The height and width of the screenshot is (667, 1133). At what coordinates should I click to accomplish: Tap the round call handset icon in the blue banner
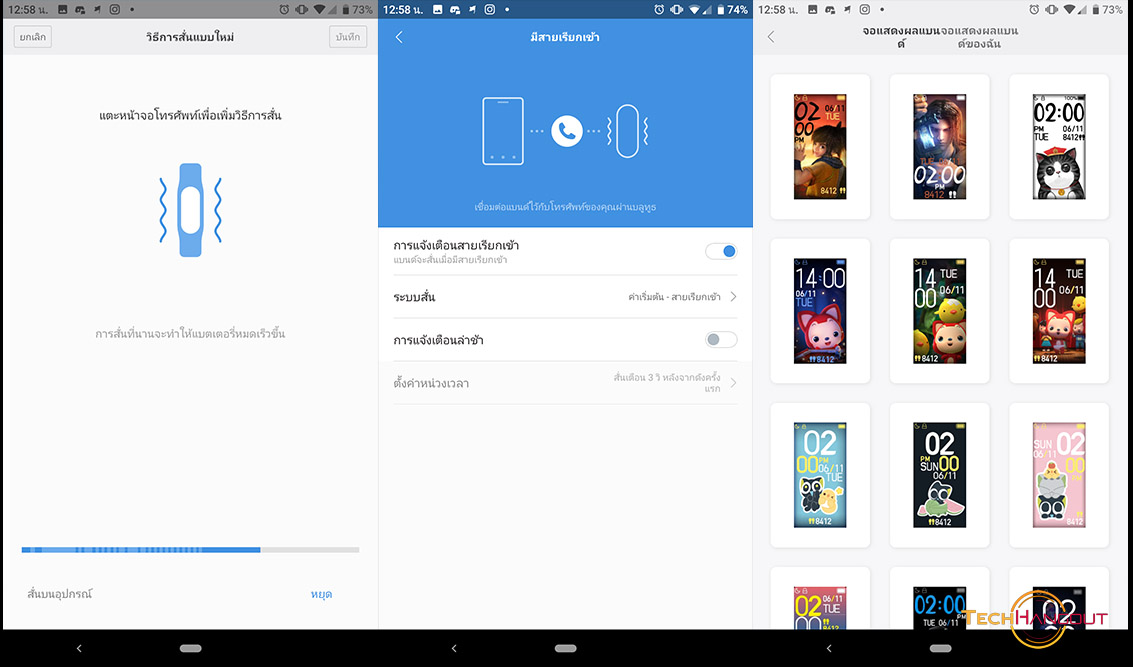[x=566, y=131]
